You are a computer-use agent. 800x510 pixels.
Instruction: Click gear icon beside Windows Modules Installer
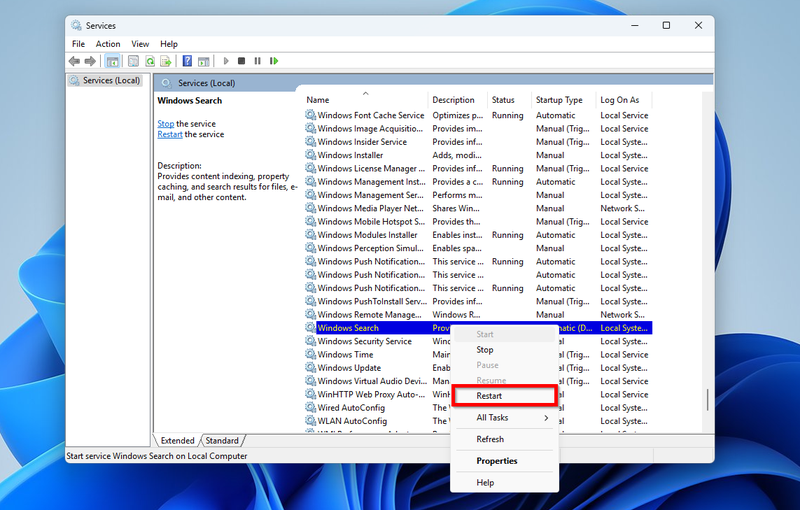310,235
